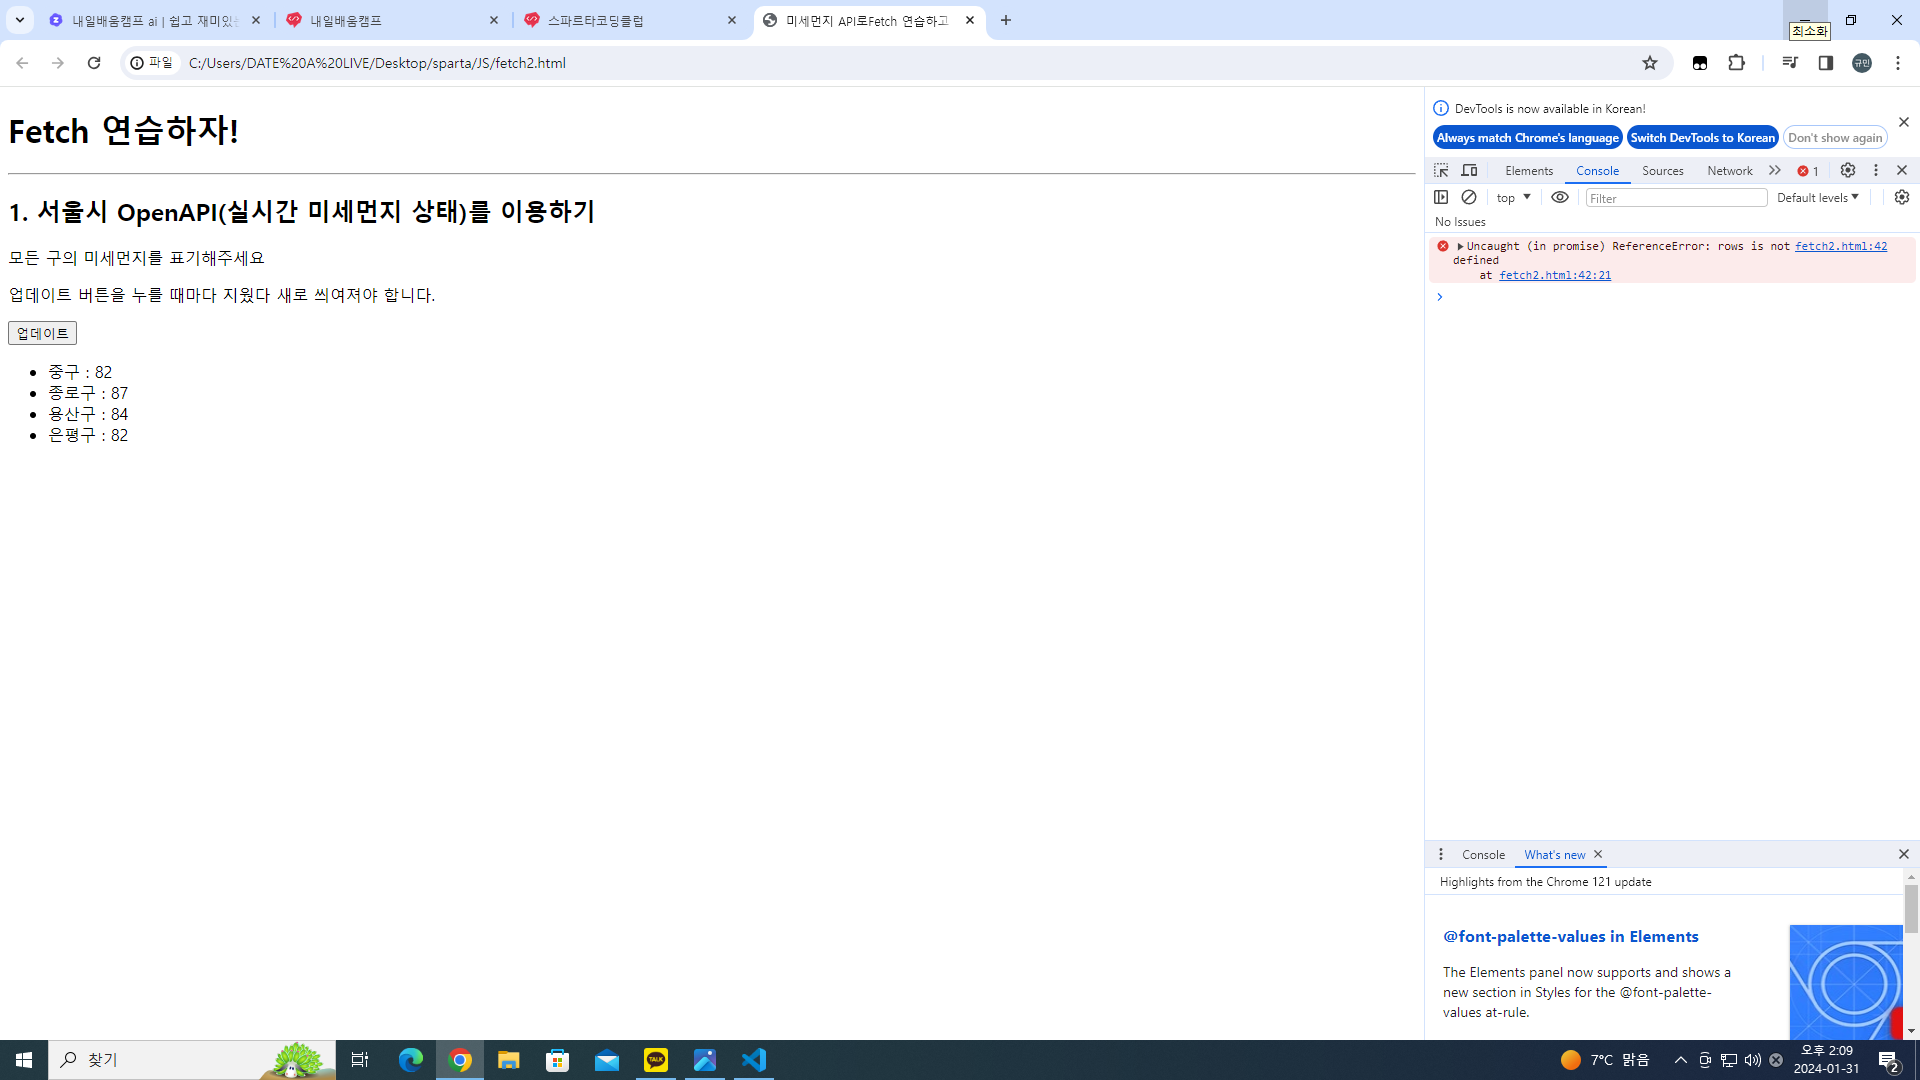
Task: Bookmark this page with star icon
Action: [1650, 63]
